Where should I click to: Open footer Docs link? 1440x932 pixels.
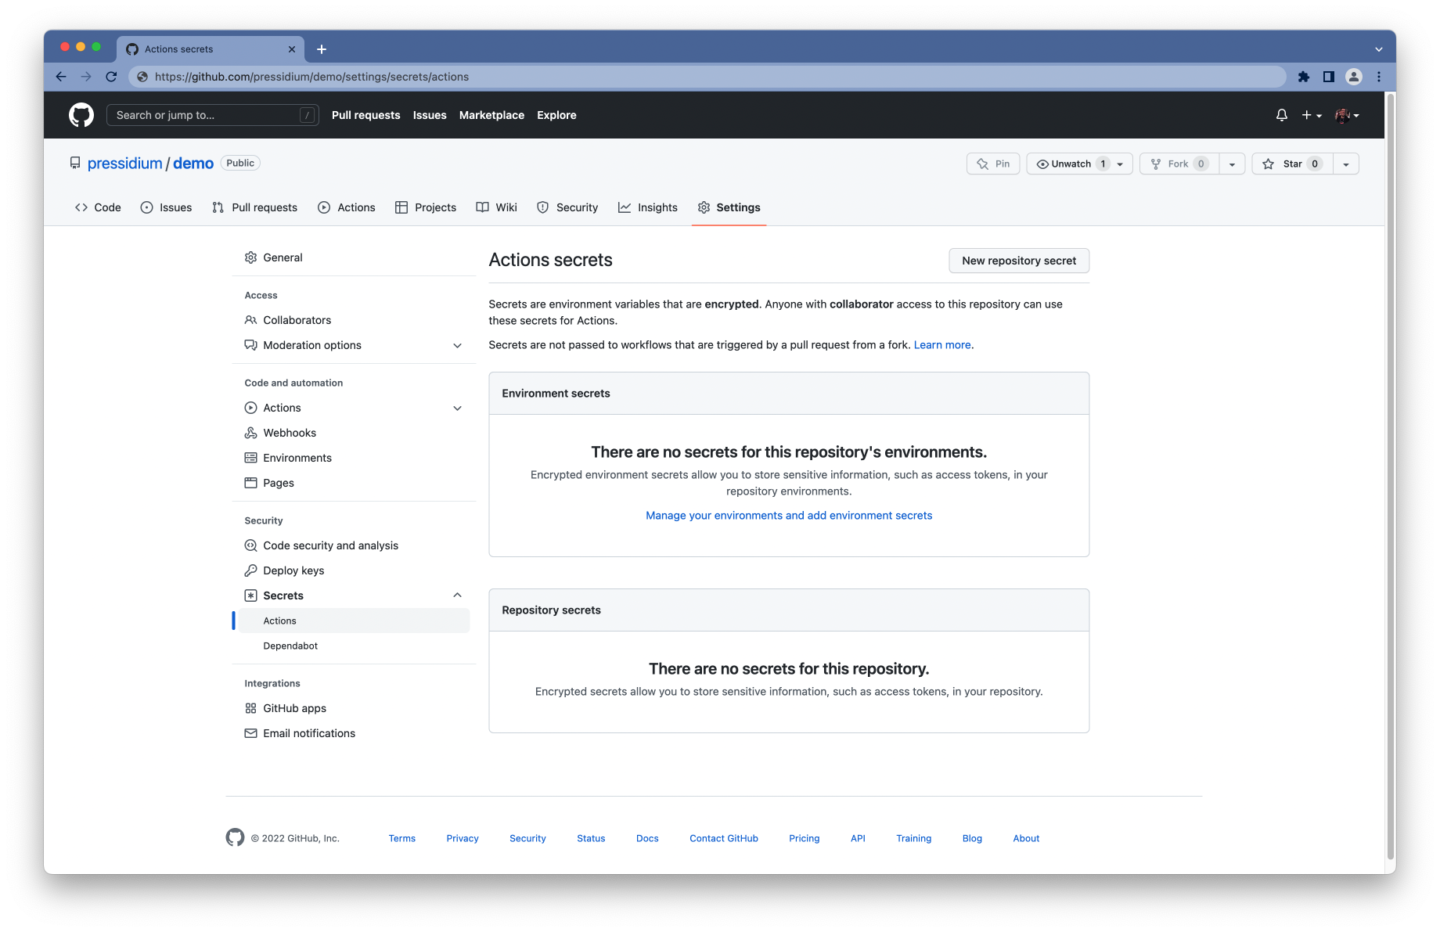click(x=647, y=839)
